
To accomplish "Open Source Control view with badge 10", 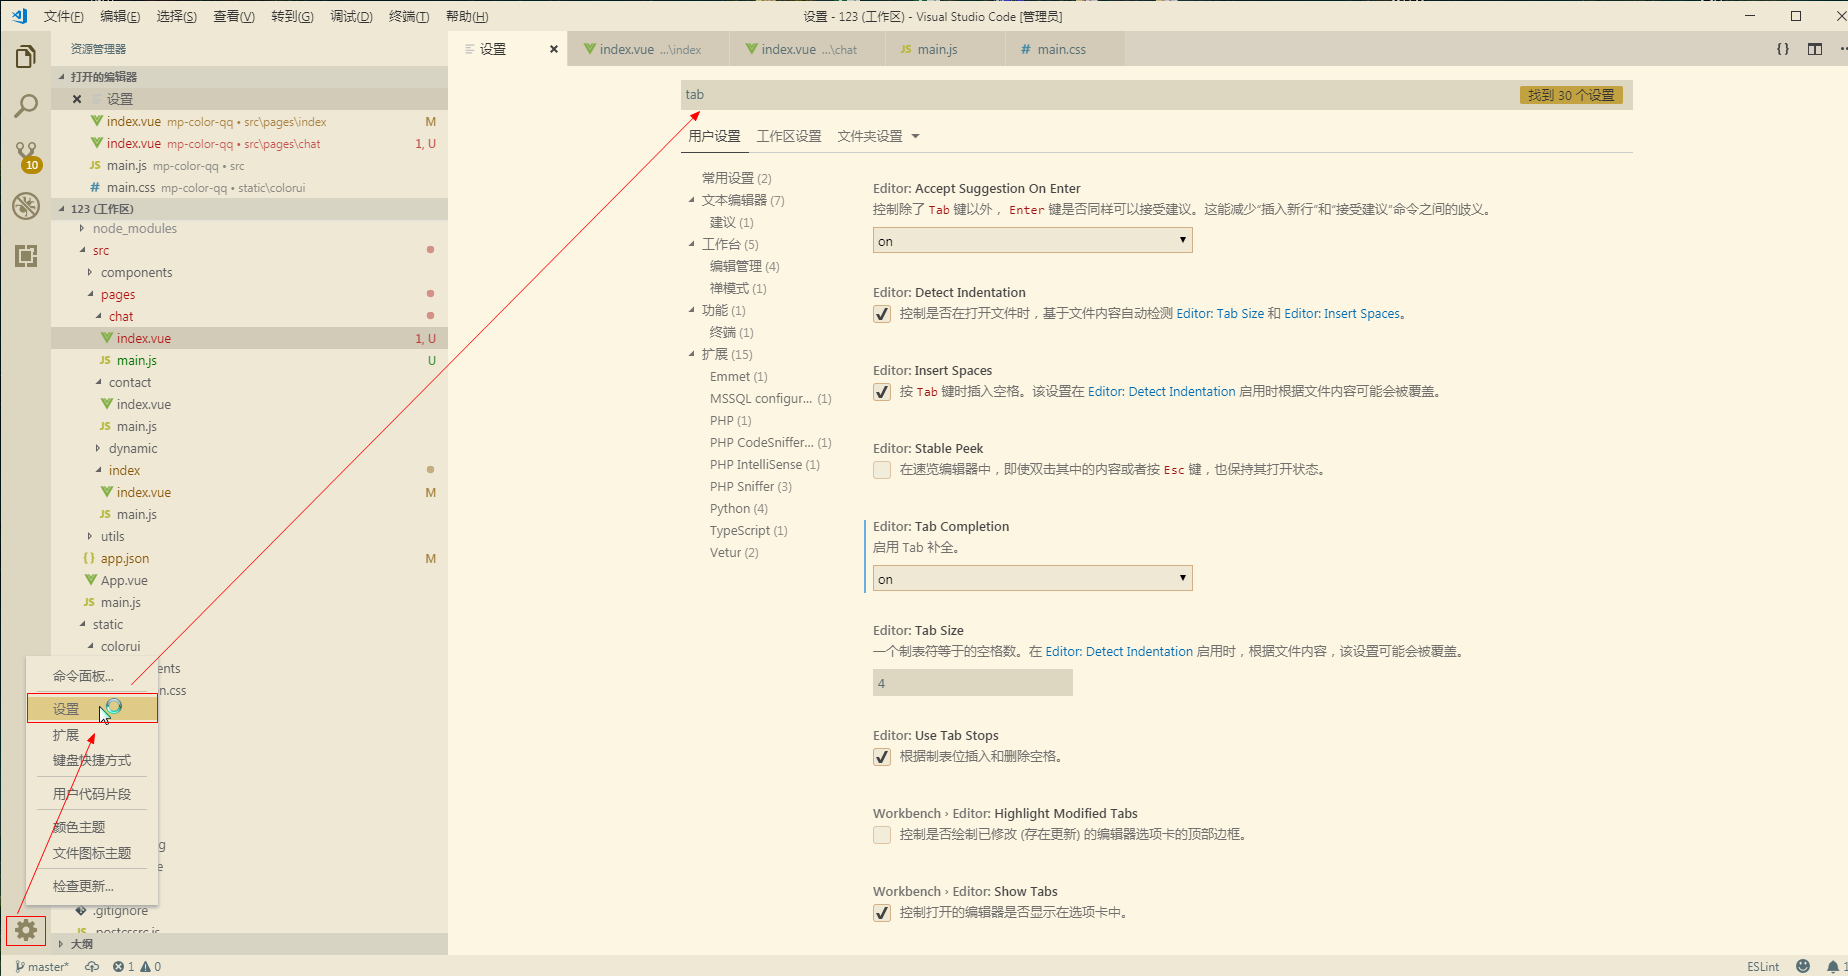I will (26, 156).
